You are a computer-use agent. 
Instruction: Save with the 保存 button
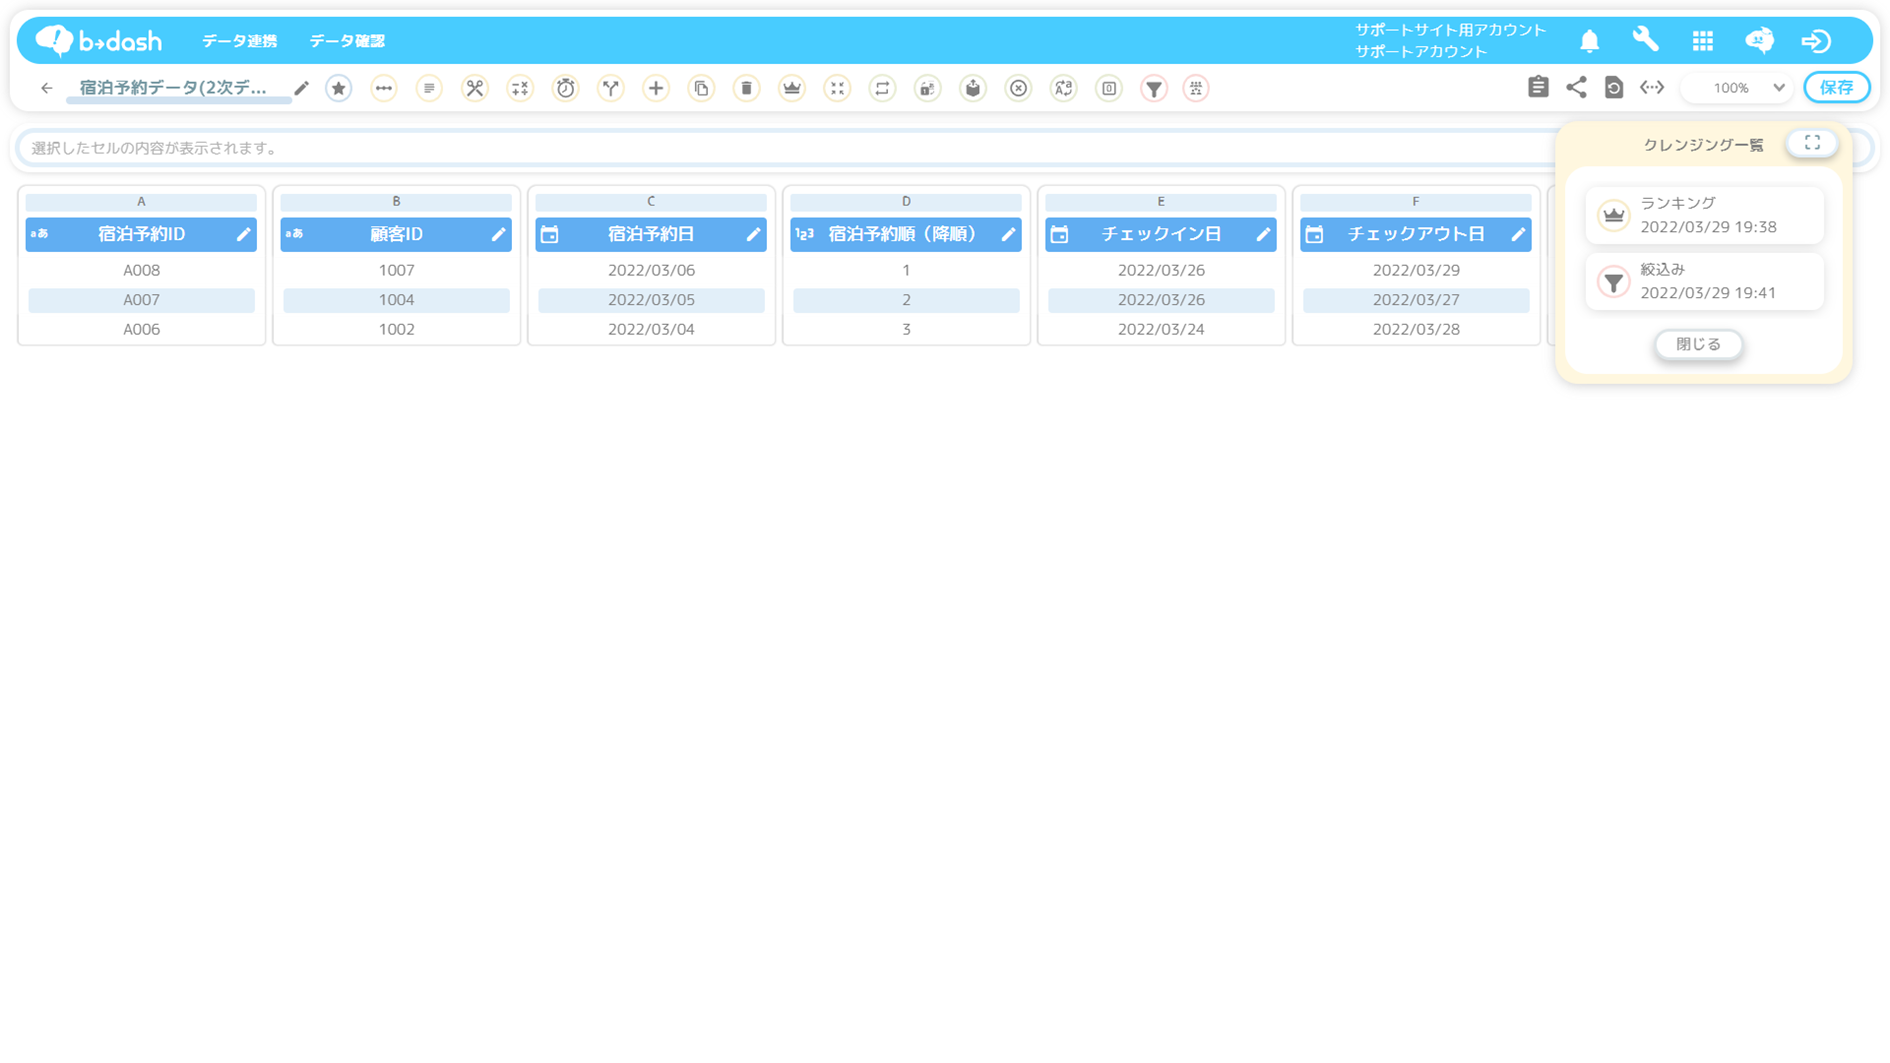pos(1837,88)
